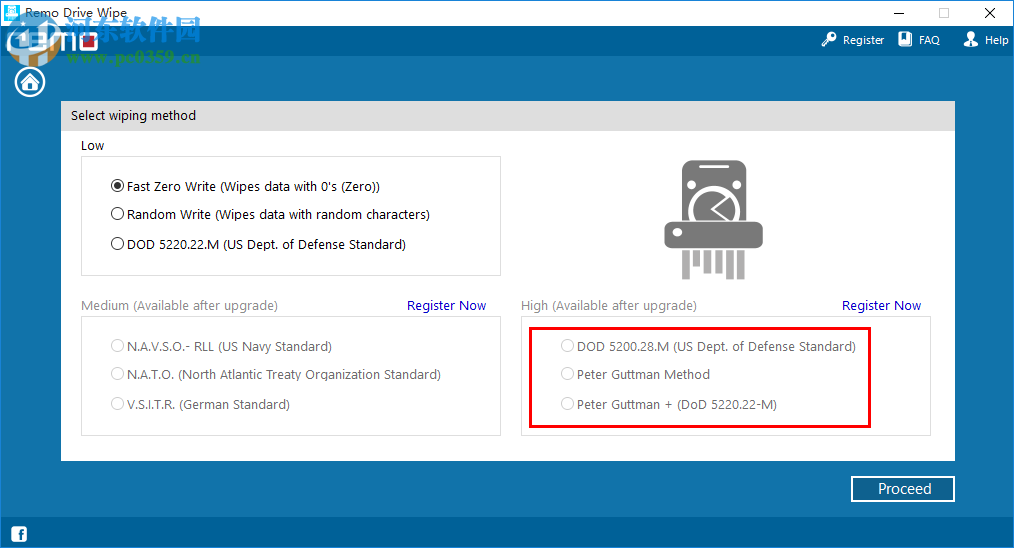
Task: Choose Peter Guttman + (DoD 5220.22-M)
Action: pyautogui.click(x=669, y=404)
